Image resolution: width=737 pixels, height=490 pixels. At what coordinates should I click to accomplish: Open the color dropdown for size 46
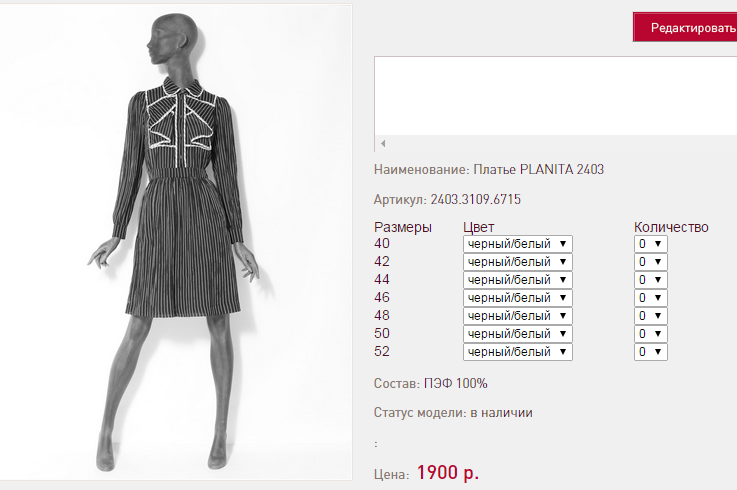click(x=517, y=298)
